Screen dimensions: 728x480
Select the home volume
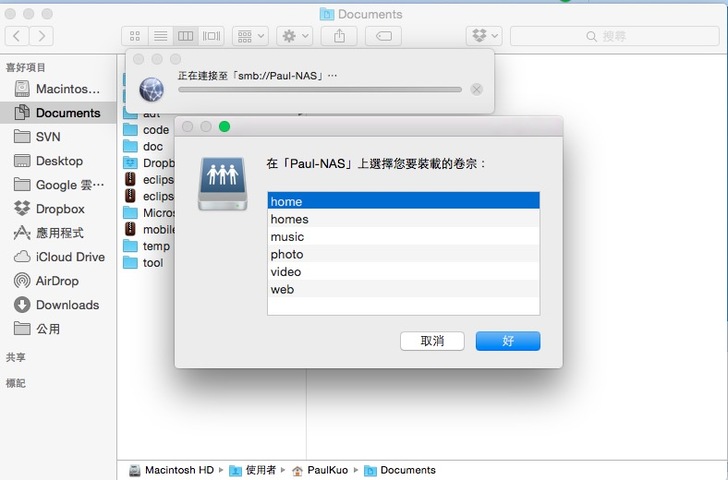[x=403, y=201]
